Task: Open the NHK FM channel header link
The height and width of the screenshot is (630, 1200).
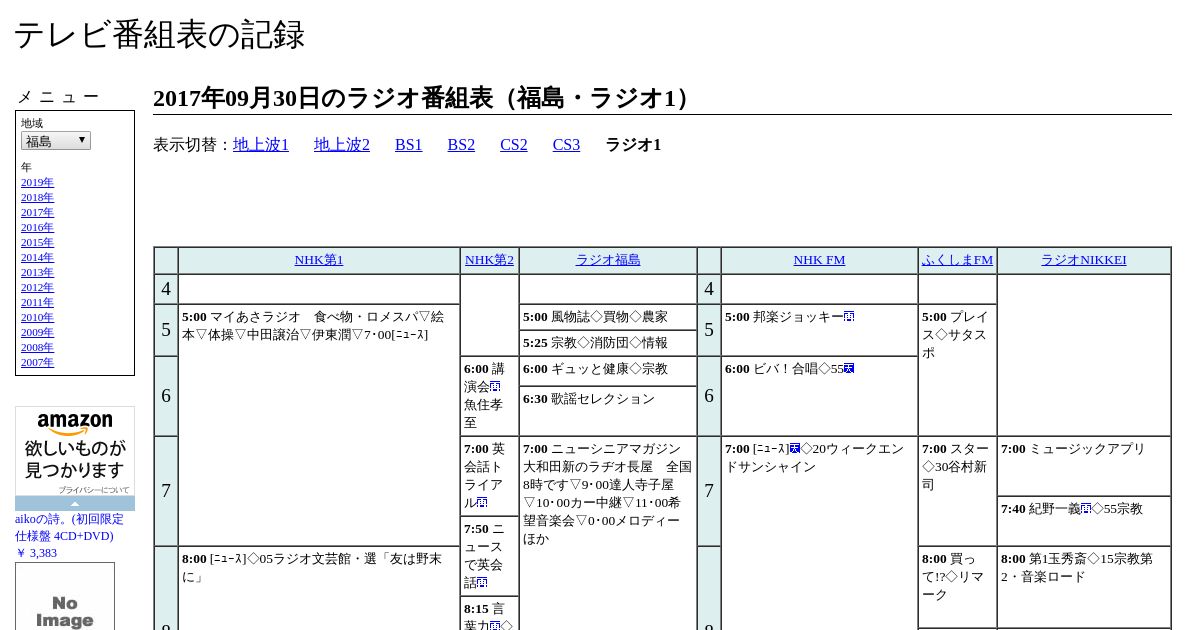Action: (819, 260)
